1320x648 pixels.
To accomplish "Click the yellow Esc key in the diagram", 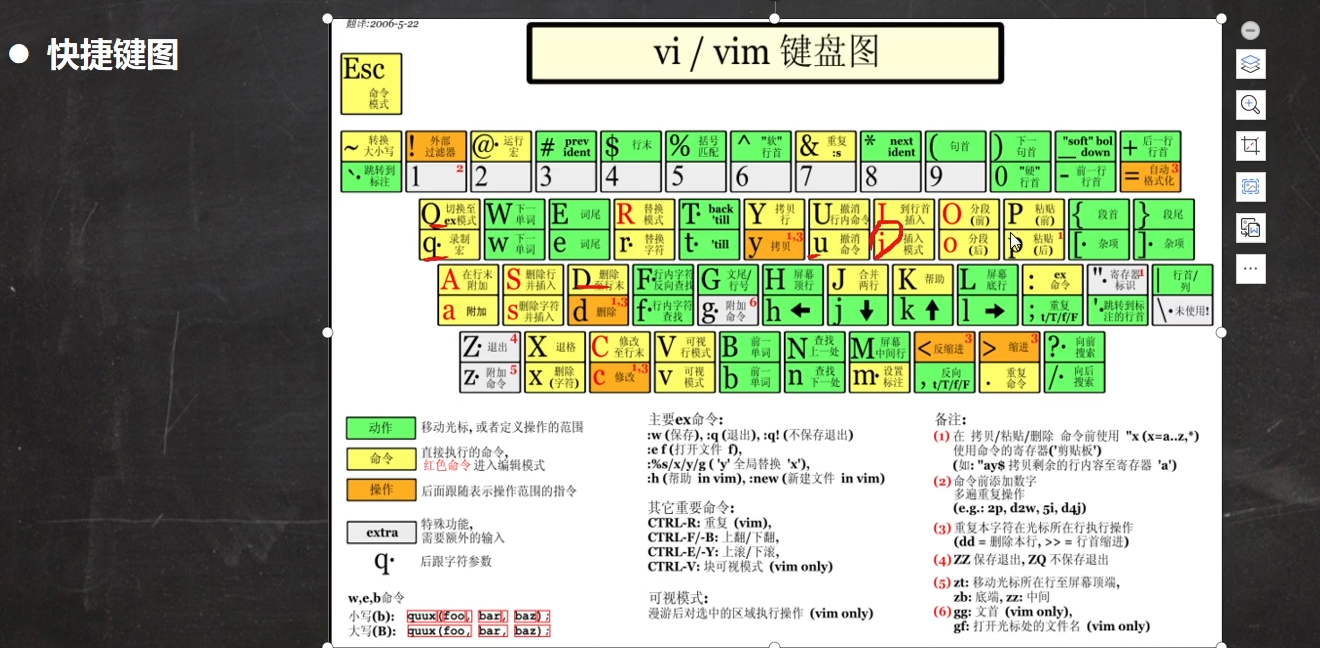I will pyautogui.click(x=371, y=84).
